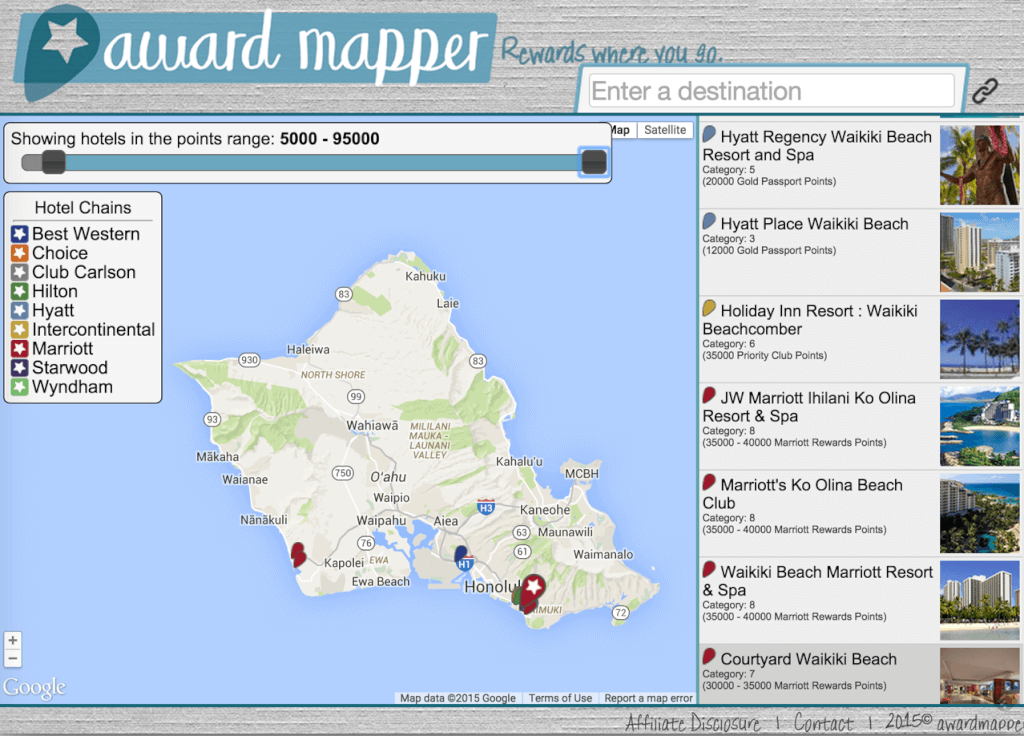Zoom out on the map
The width and height of the screenshot is (1024, 736).
[12, 658]
